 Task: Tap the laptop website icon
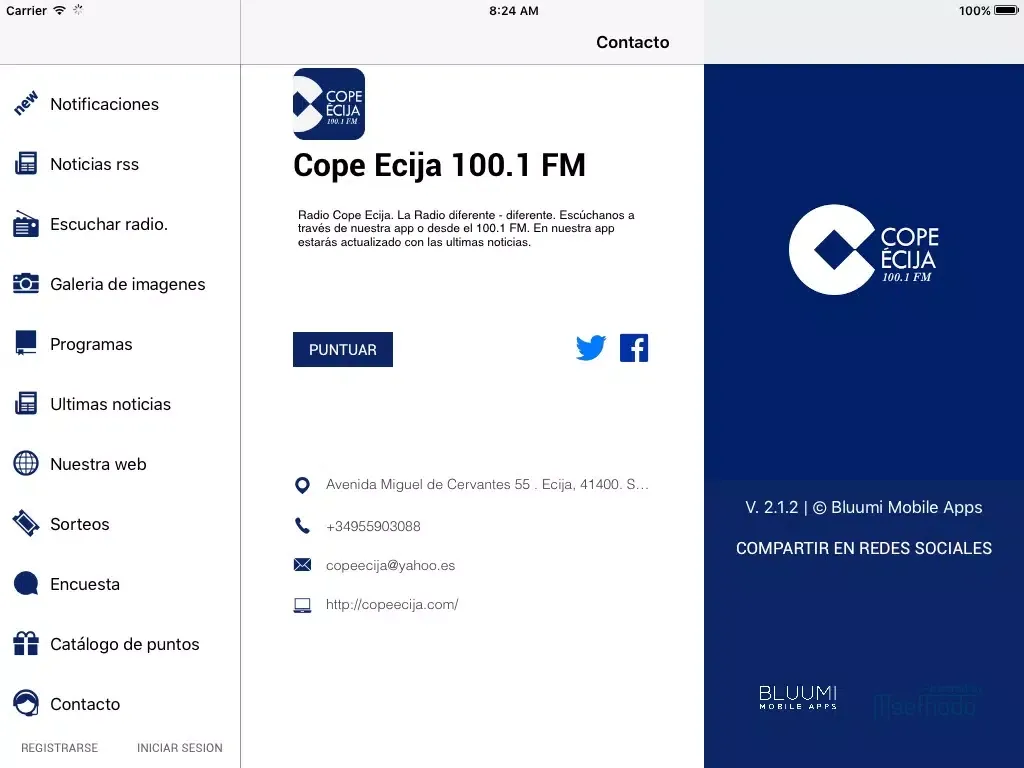point(302,605)
